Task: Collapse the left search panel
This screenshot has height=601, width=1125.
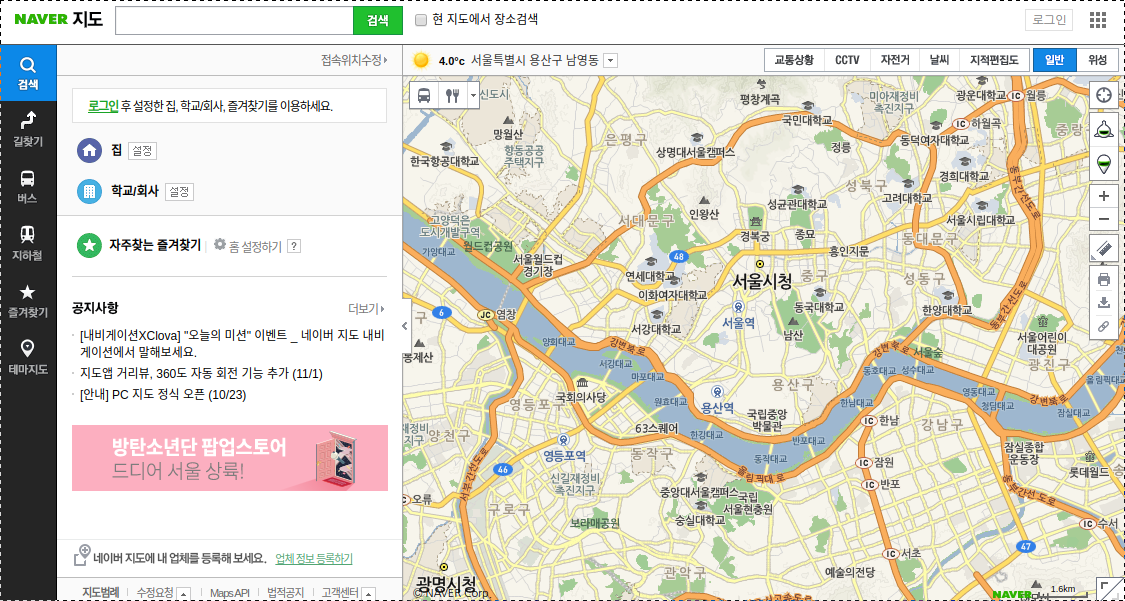Action: pyautogui.click(x=404, y=325)
